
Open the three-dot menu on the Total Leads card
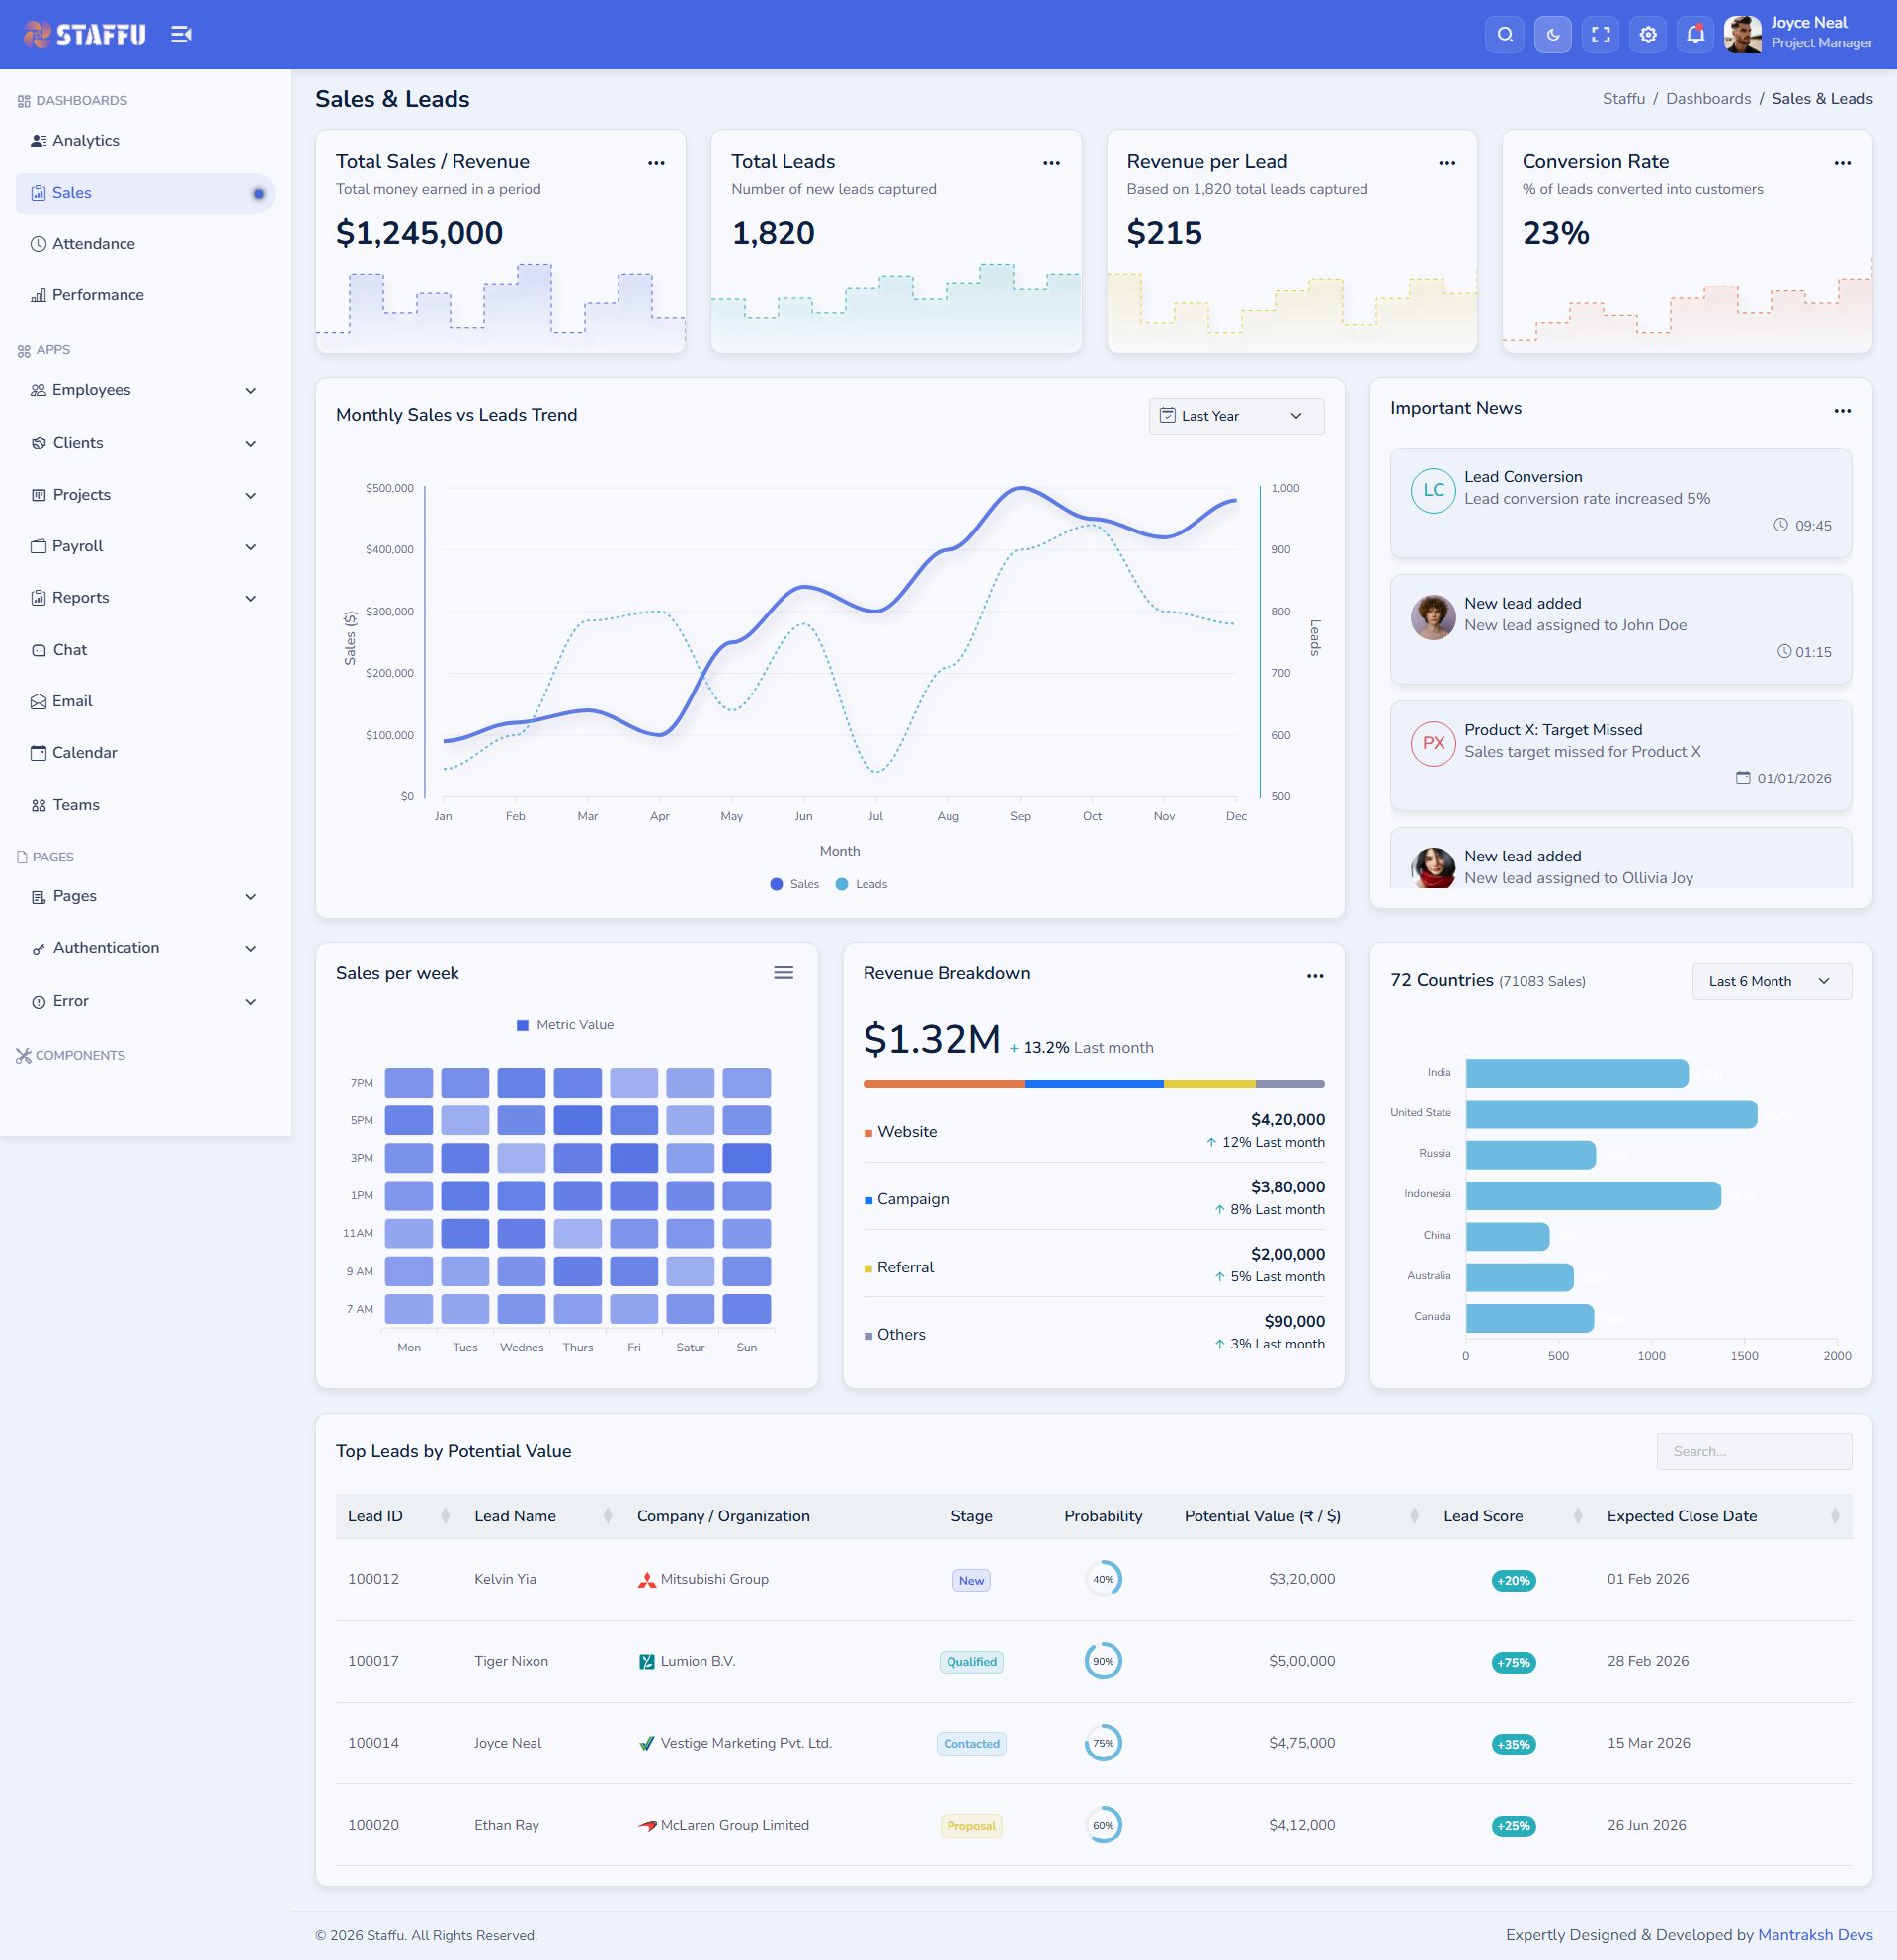1051,163
